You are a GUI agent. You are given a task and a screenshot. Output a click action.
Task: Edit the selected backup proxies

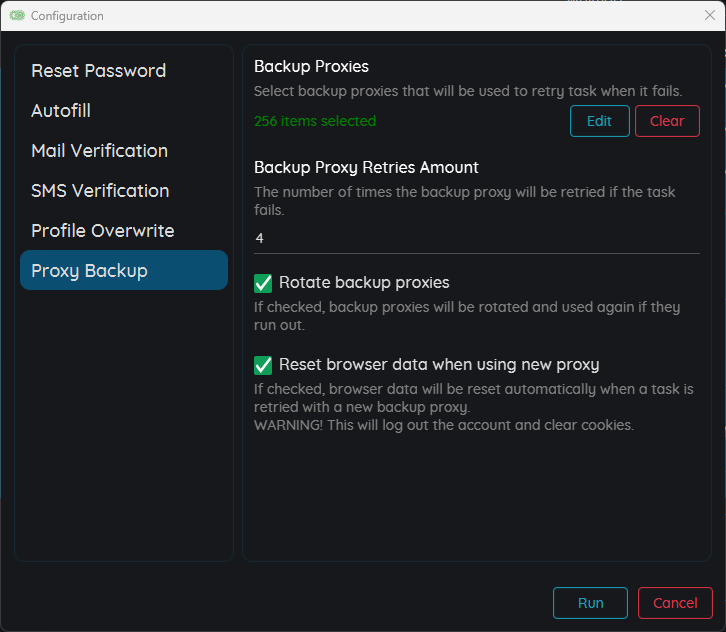tap(600, 121)
